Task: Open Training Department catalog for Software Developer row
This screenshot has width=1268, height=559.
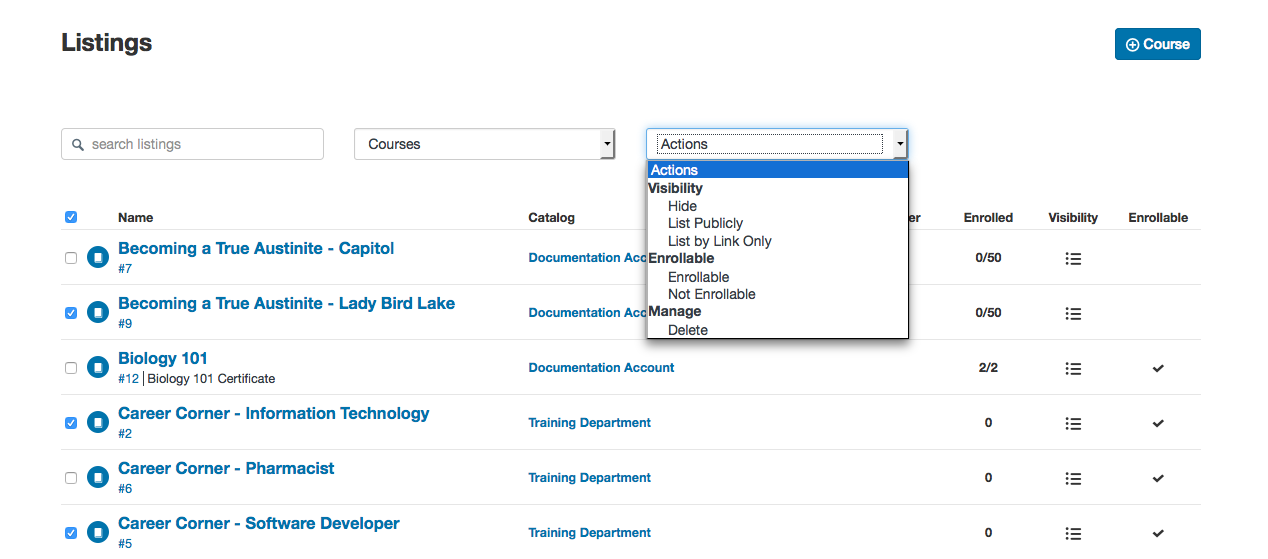Action: pyautogui.click(x=589, y=533)
